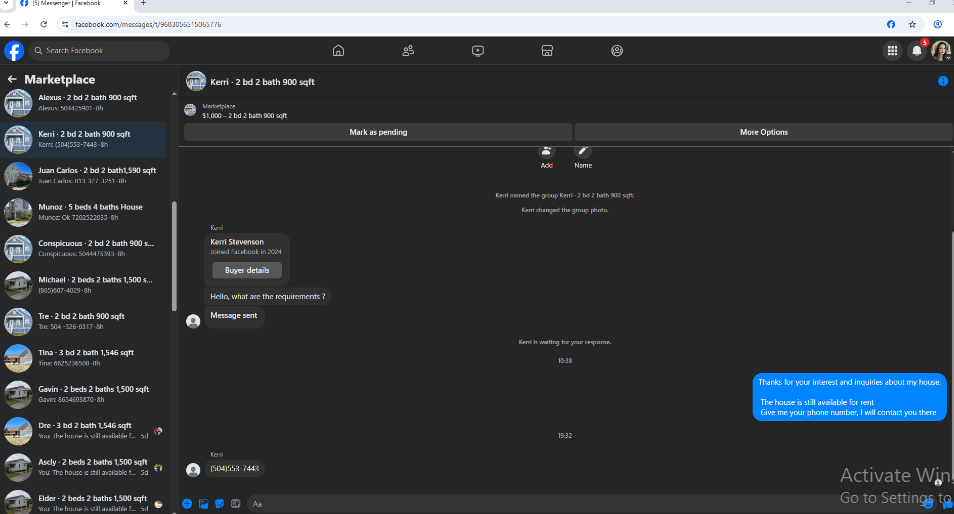Open the Dre 3 bd 2 bath chat

[x=83, y=431]
